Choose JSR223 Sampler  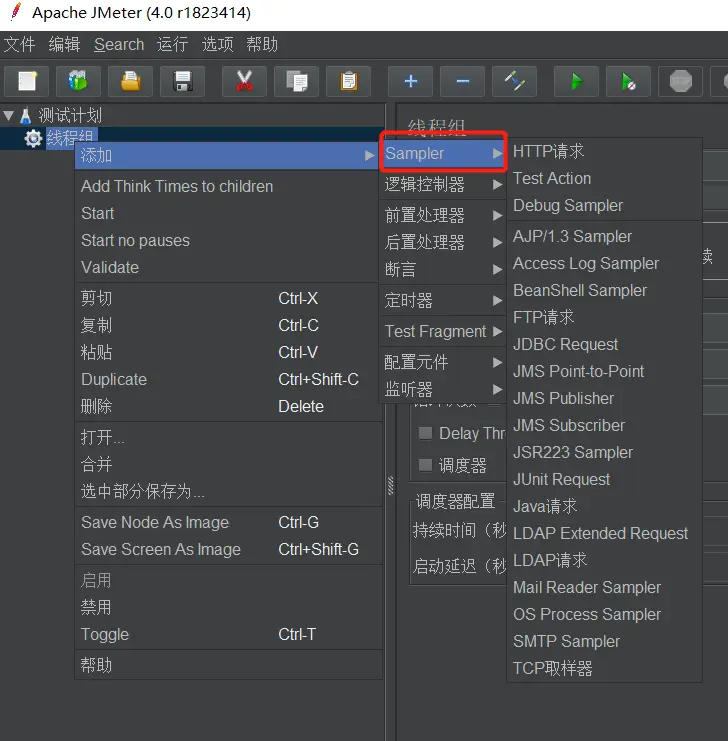click(604, 452)
